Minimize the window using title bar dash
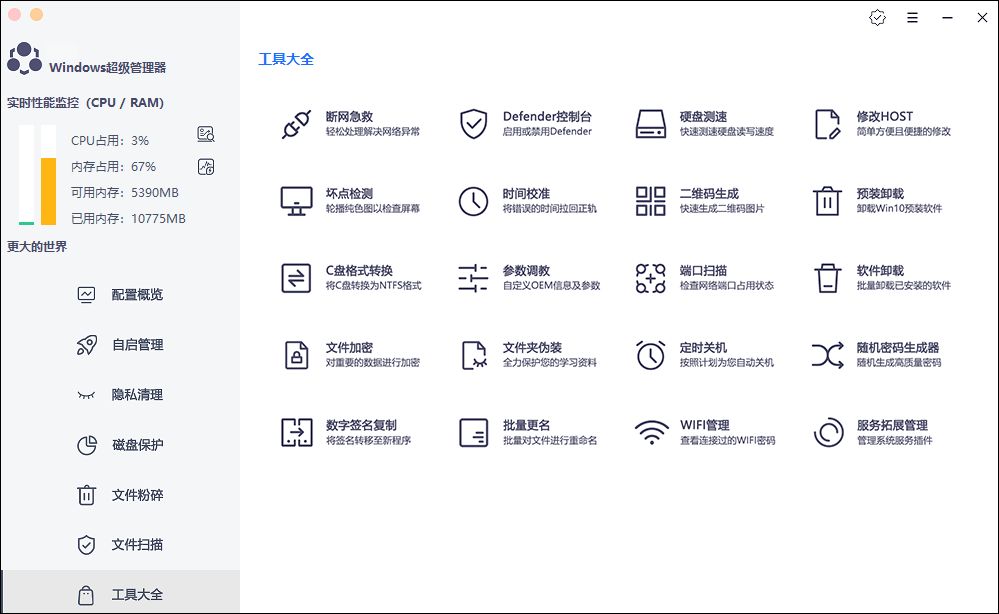 point(947,18)
